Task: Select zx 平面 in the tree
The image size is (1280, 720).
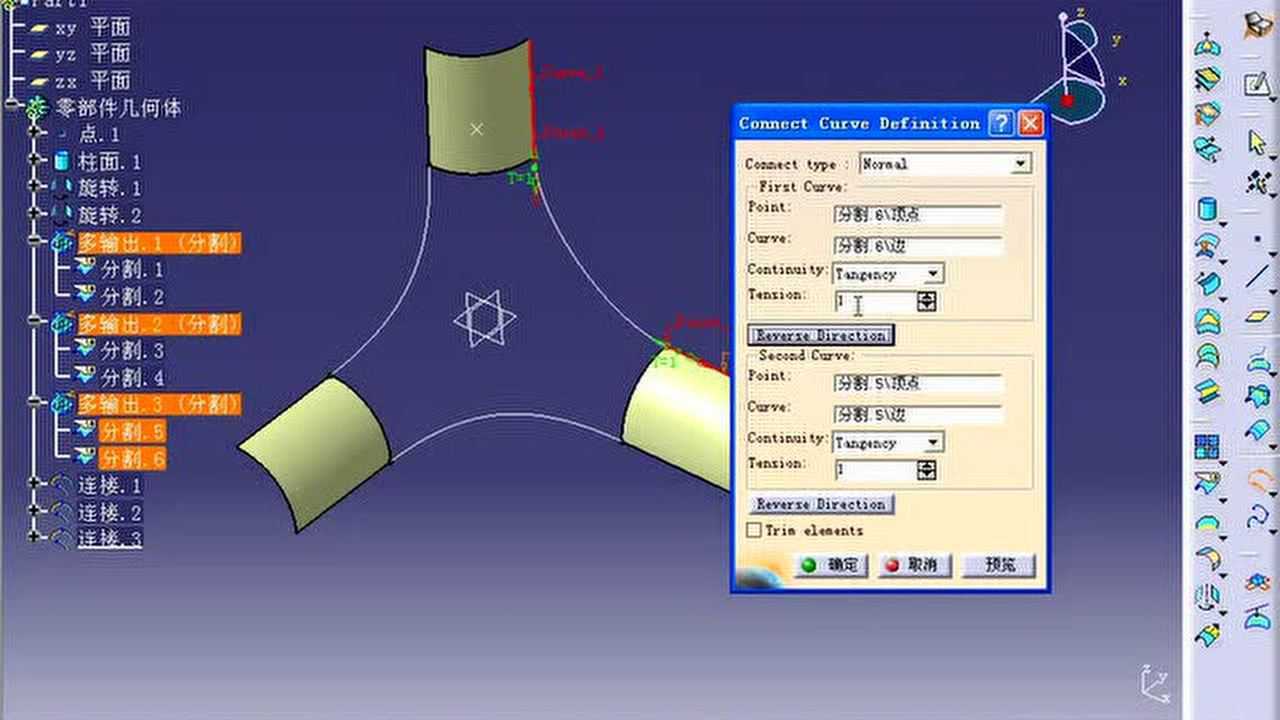Action: coord(92,80)
